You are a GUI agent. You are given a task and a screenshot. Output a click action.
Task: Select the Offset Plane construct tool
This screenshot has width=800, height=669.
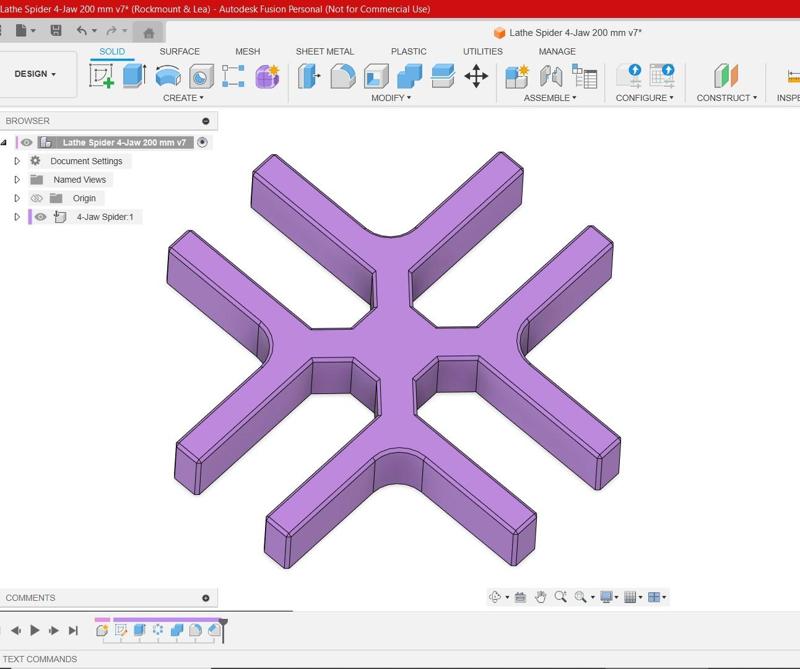[x=726, y=76]
